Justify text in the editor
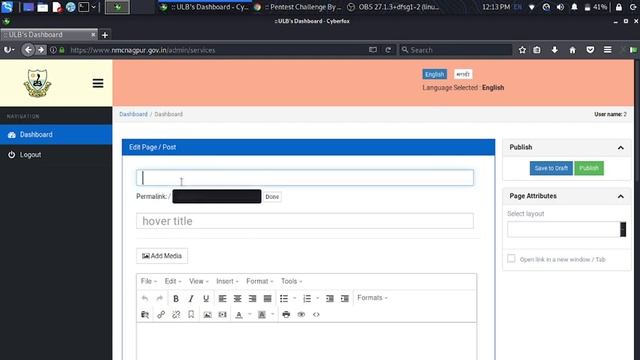 268,298
